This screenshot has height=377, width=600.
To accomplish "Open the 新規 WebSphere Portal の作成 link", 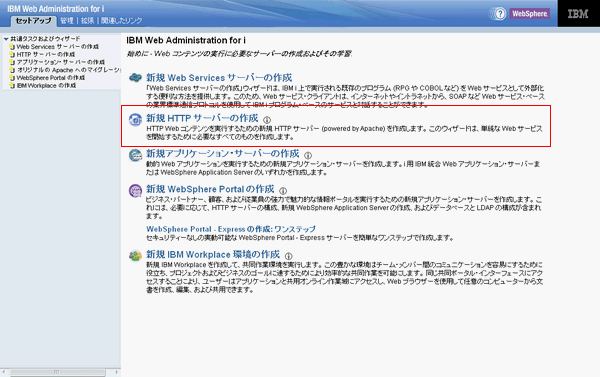I will tap(210, 189).
